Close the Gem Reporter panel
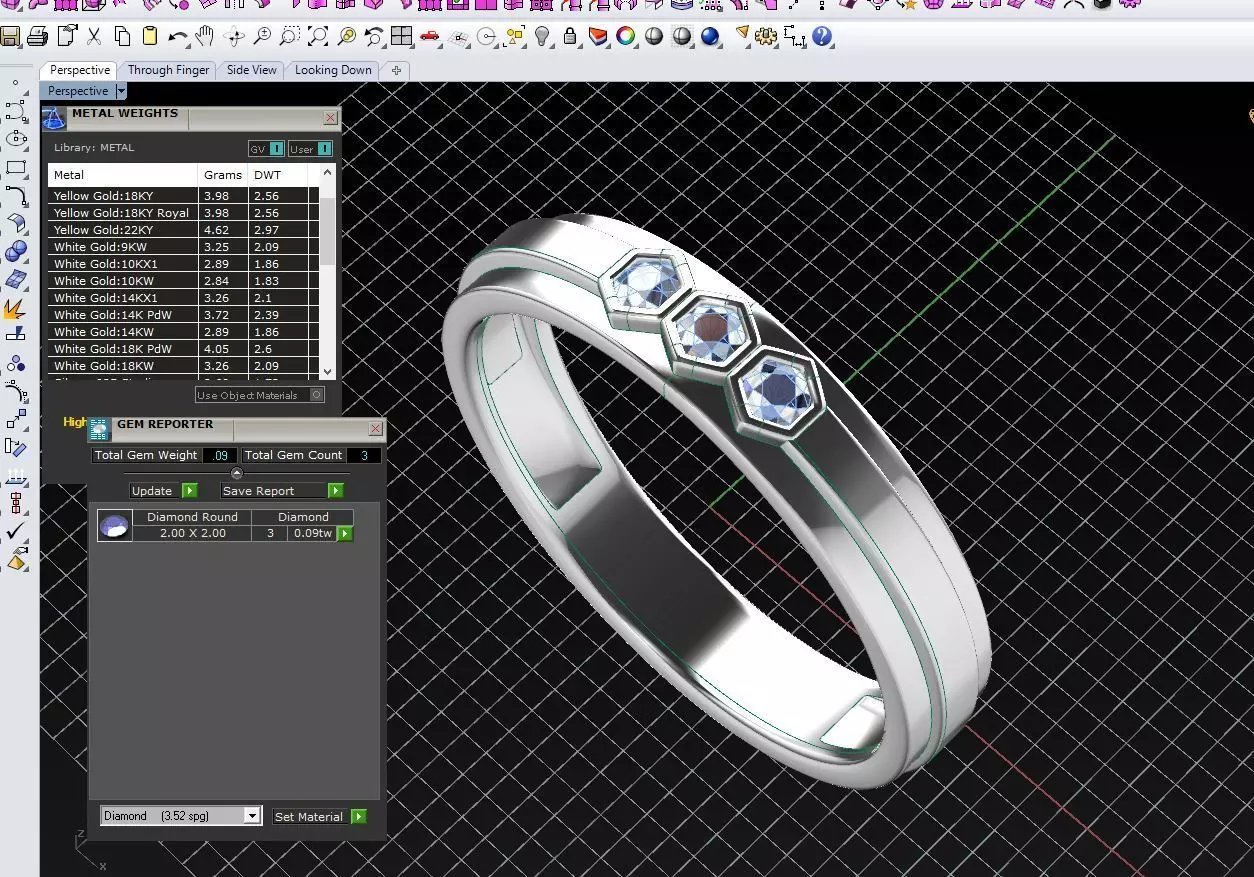 (376, 429)
